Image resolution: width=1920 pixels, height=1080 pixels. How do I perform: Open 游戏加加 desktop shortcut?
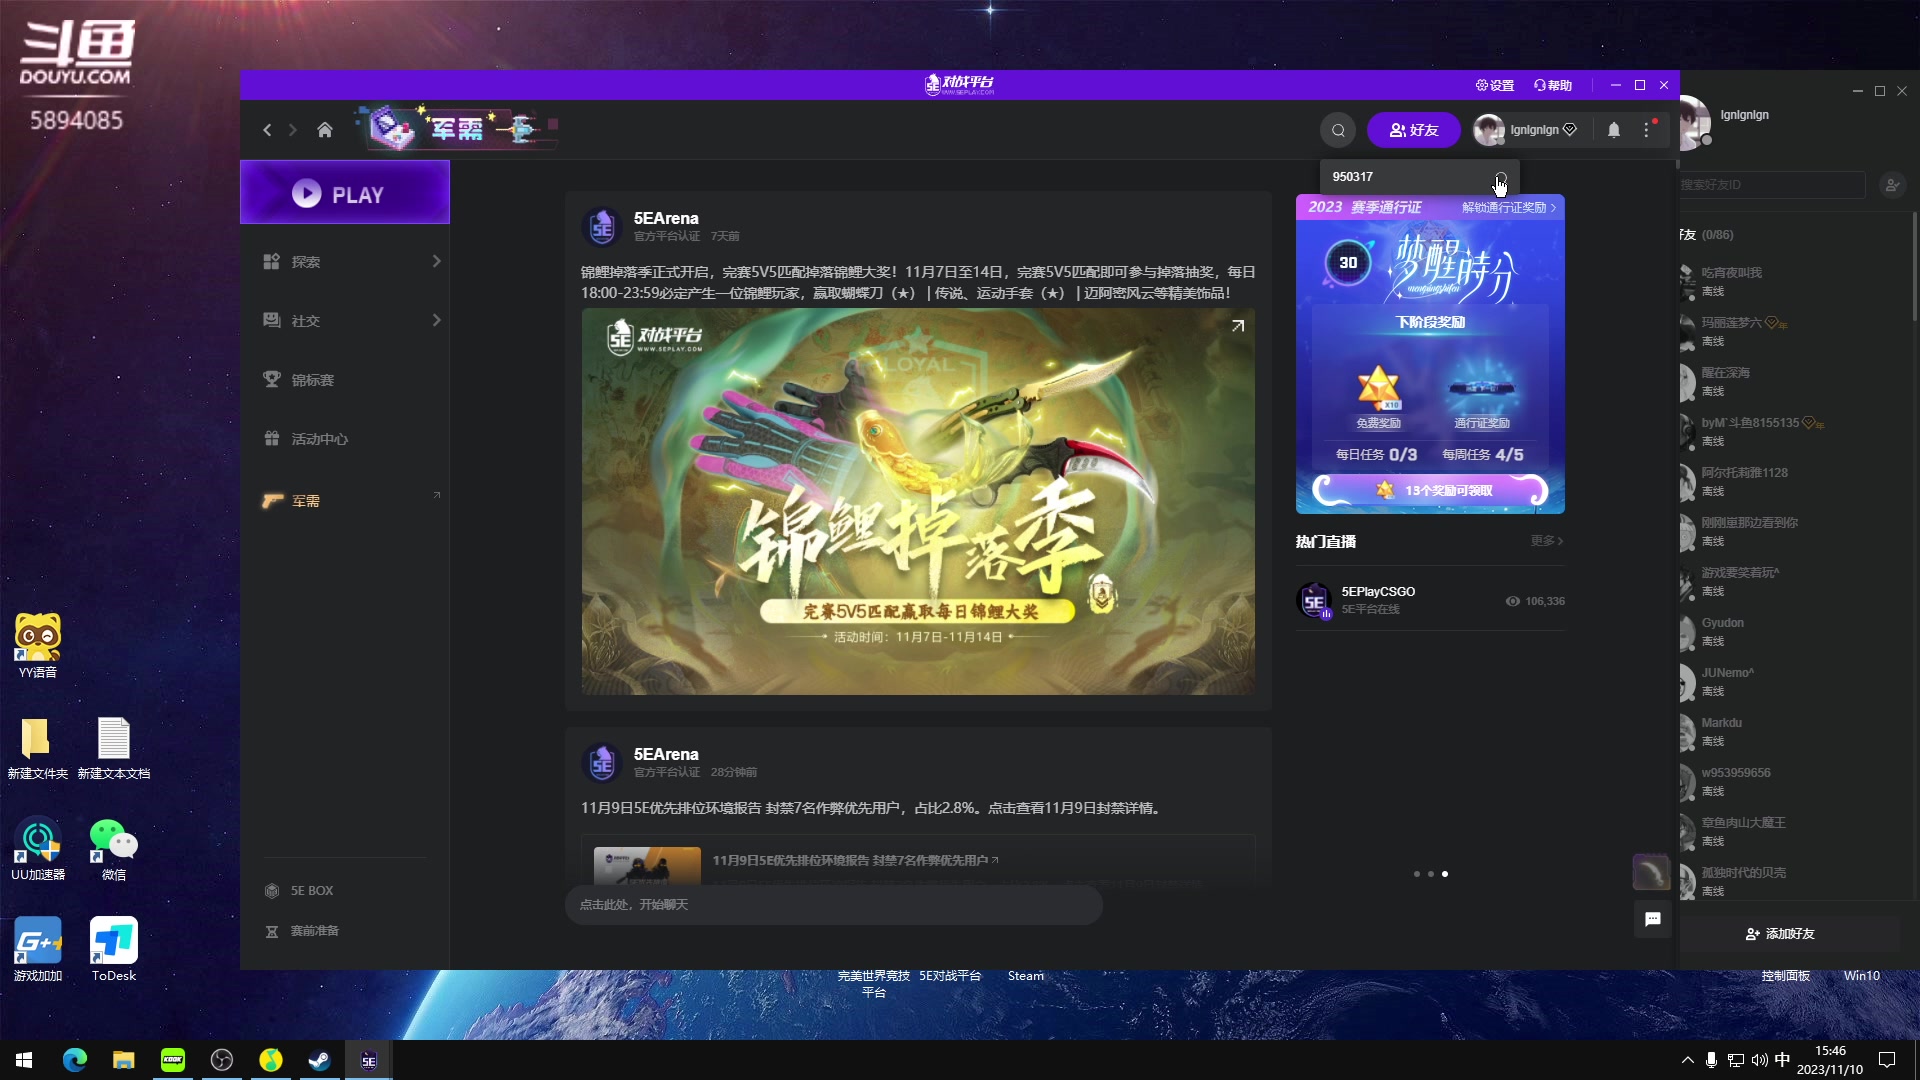[x=38, y=950]
